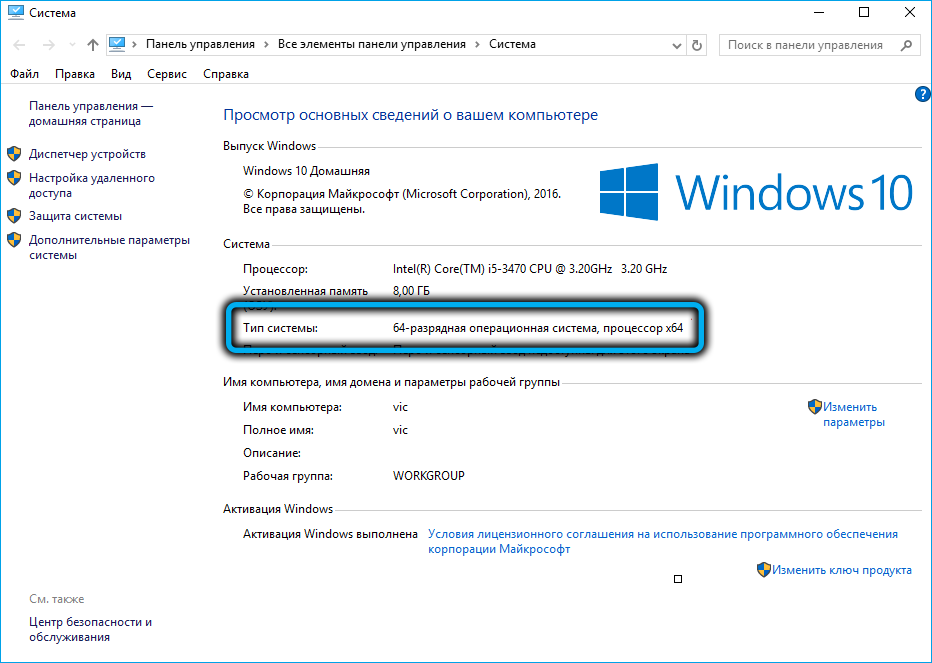
Task: Expand chevron after Все элементы панели управления
Action: click(x=477, y=45)
